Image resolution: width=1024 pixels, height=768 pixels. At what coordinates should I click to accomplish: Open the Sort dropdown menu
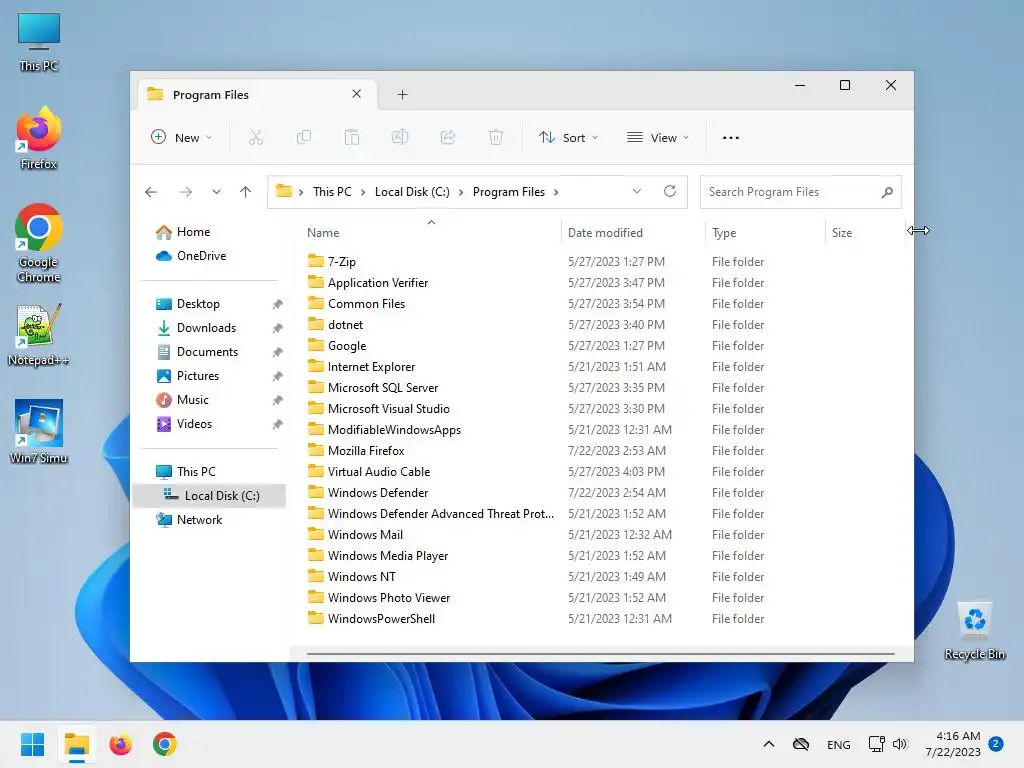click(568, 138)
